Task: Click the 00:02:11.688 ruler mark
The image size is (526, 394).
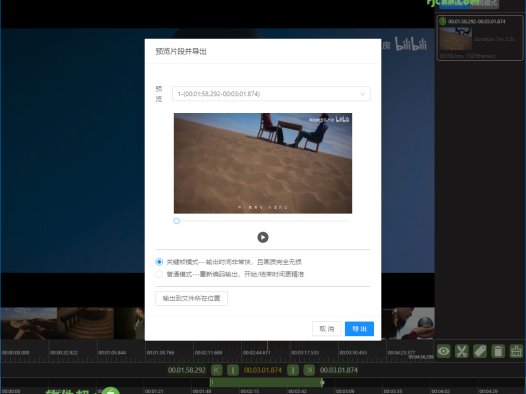Action: pos(208,353)
